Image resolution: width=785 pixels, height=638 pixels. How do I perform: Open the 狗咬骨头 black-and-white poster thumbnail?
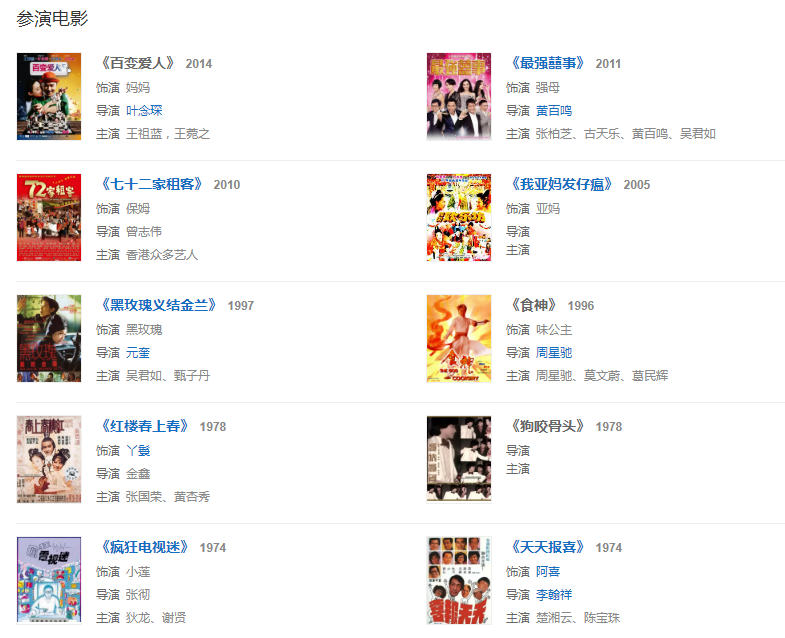click(459, 459)
